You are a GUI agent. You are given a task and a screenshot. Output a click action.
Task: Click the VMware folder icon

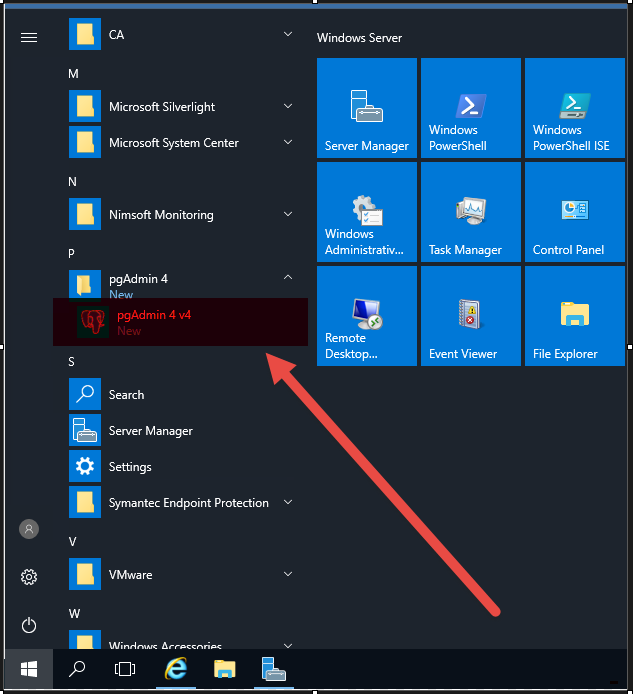pyautogui.click(x=85, y=574)
